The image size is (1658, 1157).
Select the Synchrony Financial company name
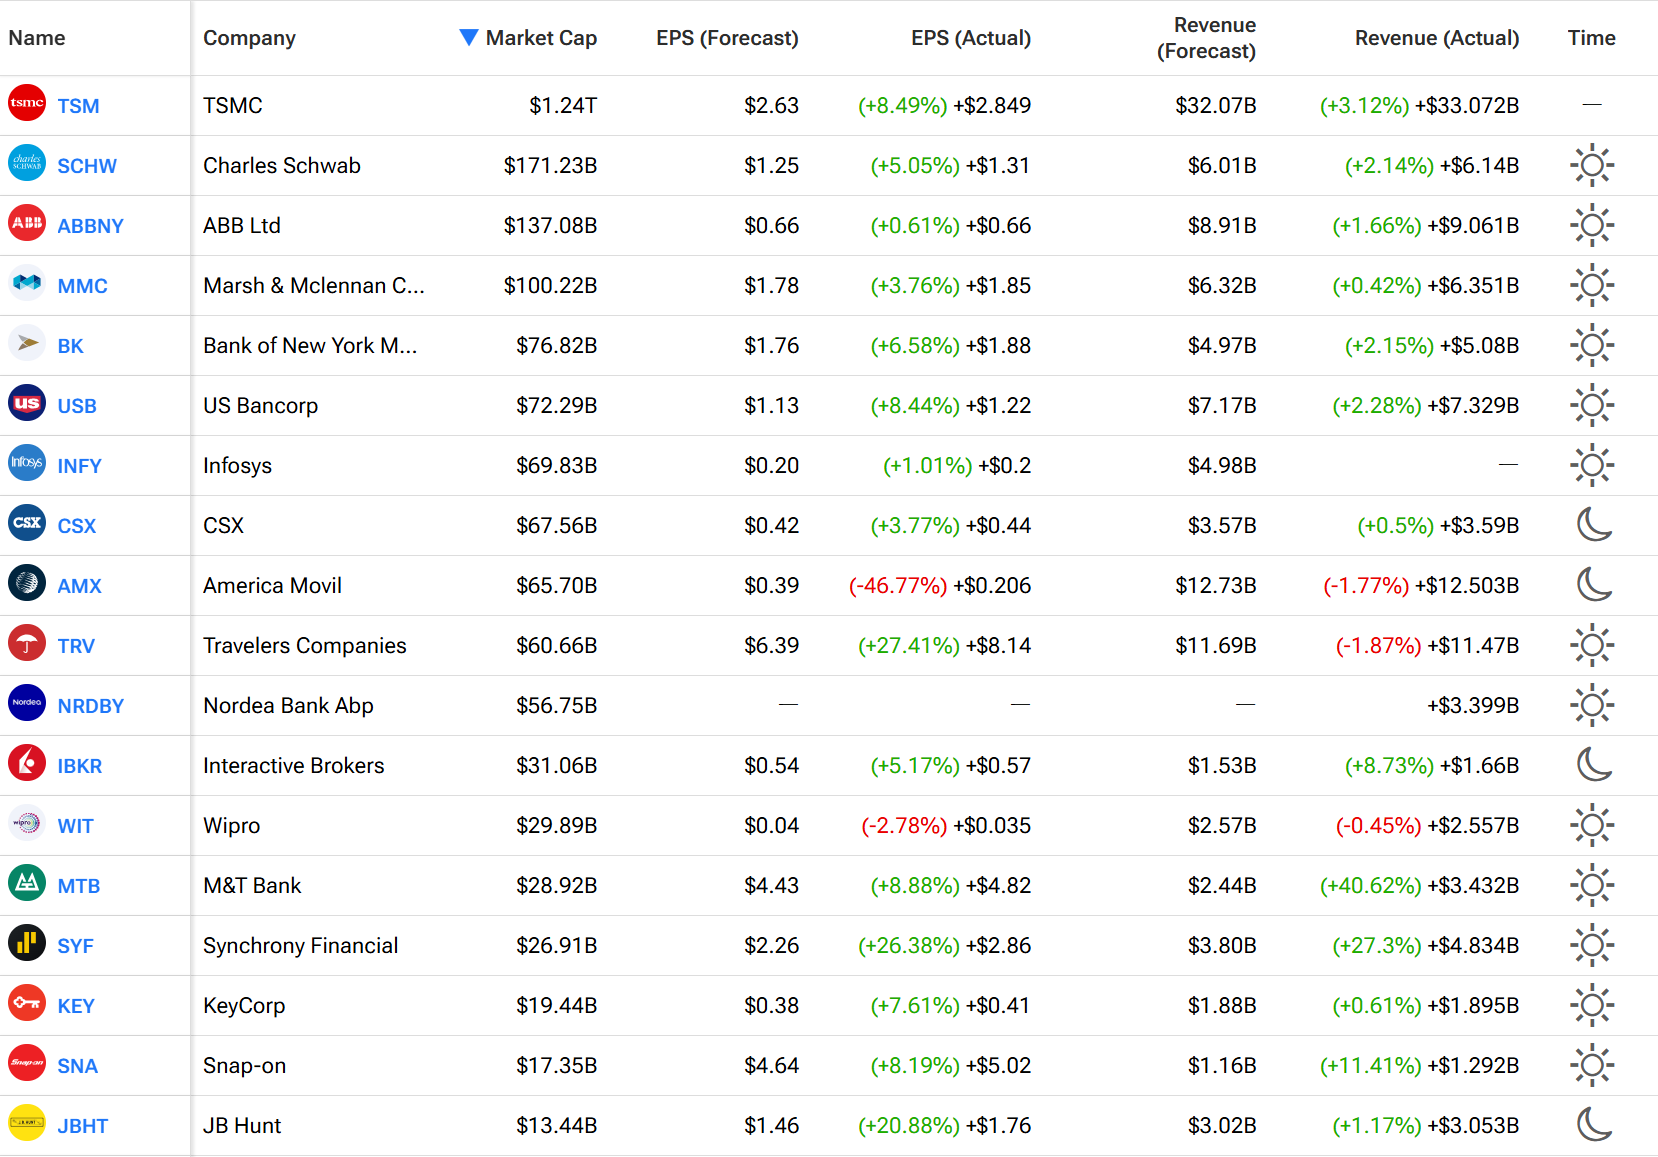pos(300,945)
